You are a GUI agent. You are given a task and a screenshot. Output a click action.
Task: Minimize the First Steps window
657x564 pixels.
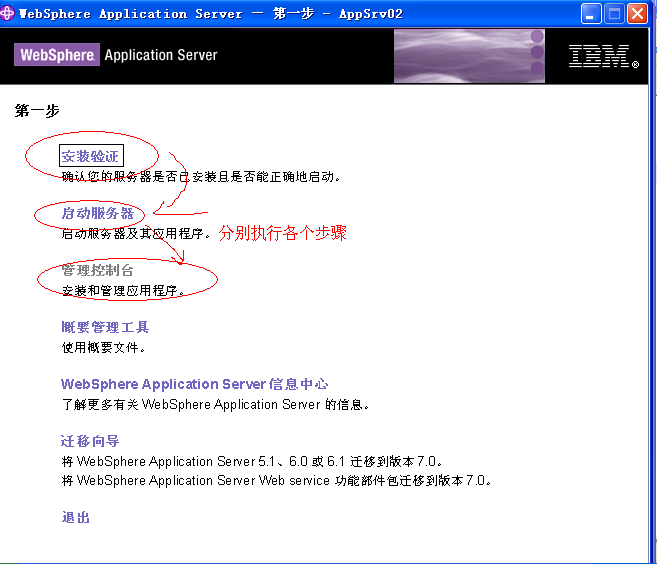[591, 14]
